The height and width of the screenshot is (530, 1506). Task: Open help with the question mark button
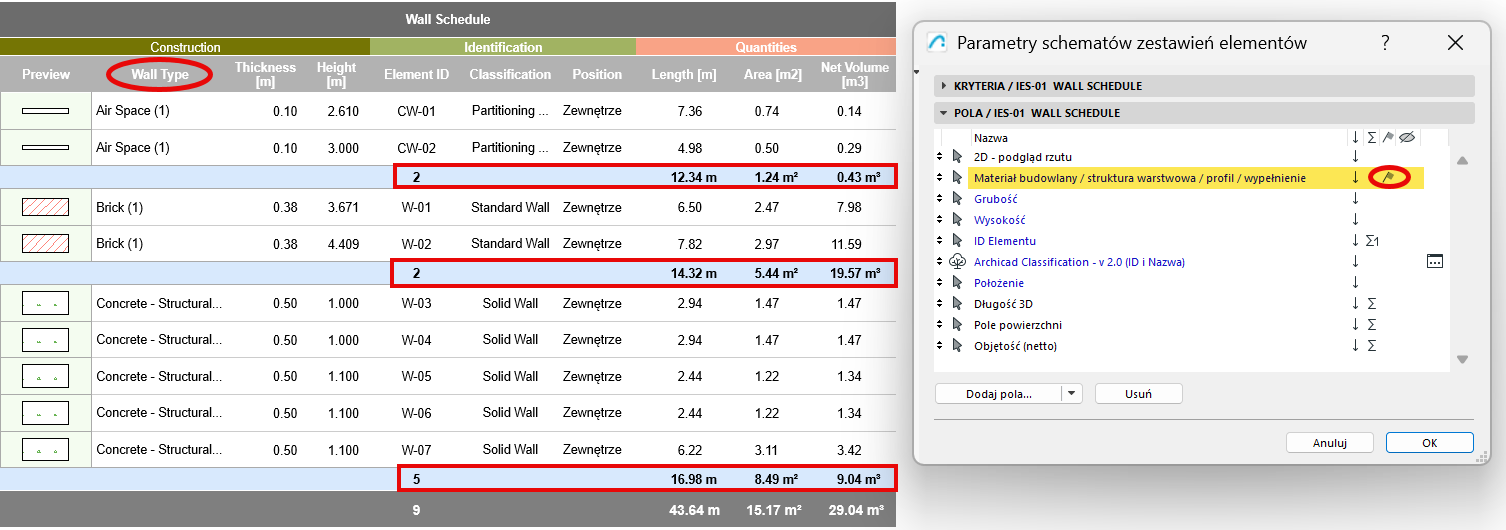point(1385,42)
